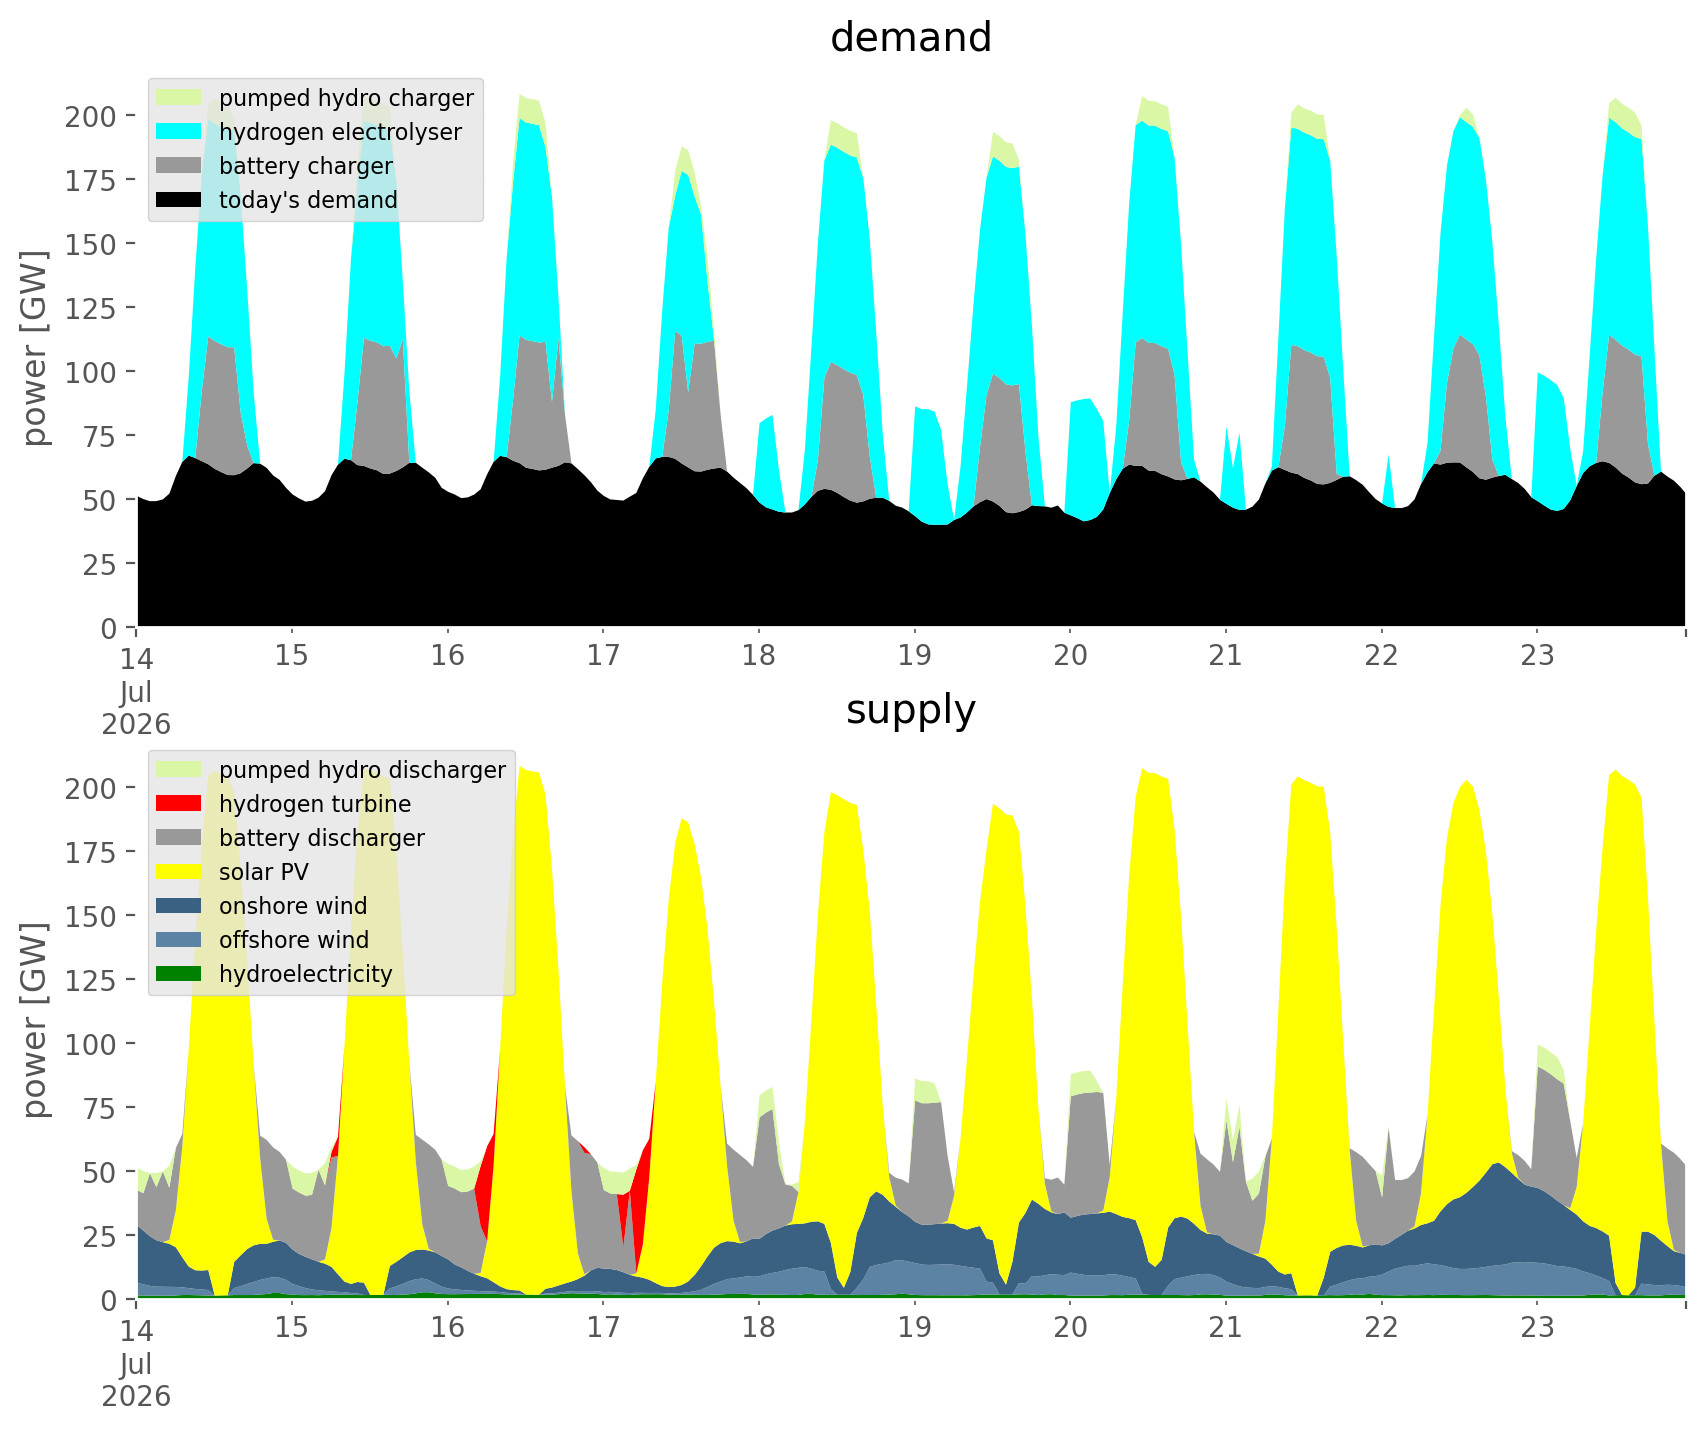Viewport: 1706px width, 1431px height.
Task: Click the "18" date tick under the demand chart
Action: coord(758,657)
